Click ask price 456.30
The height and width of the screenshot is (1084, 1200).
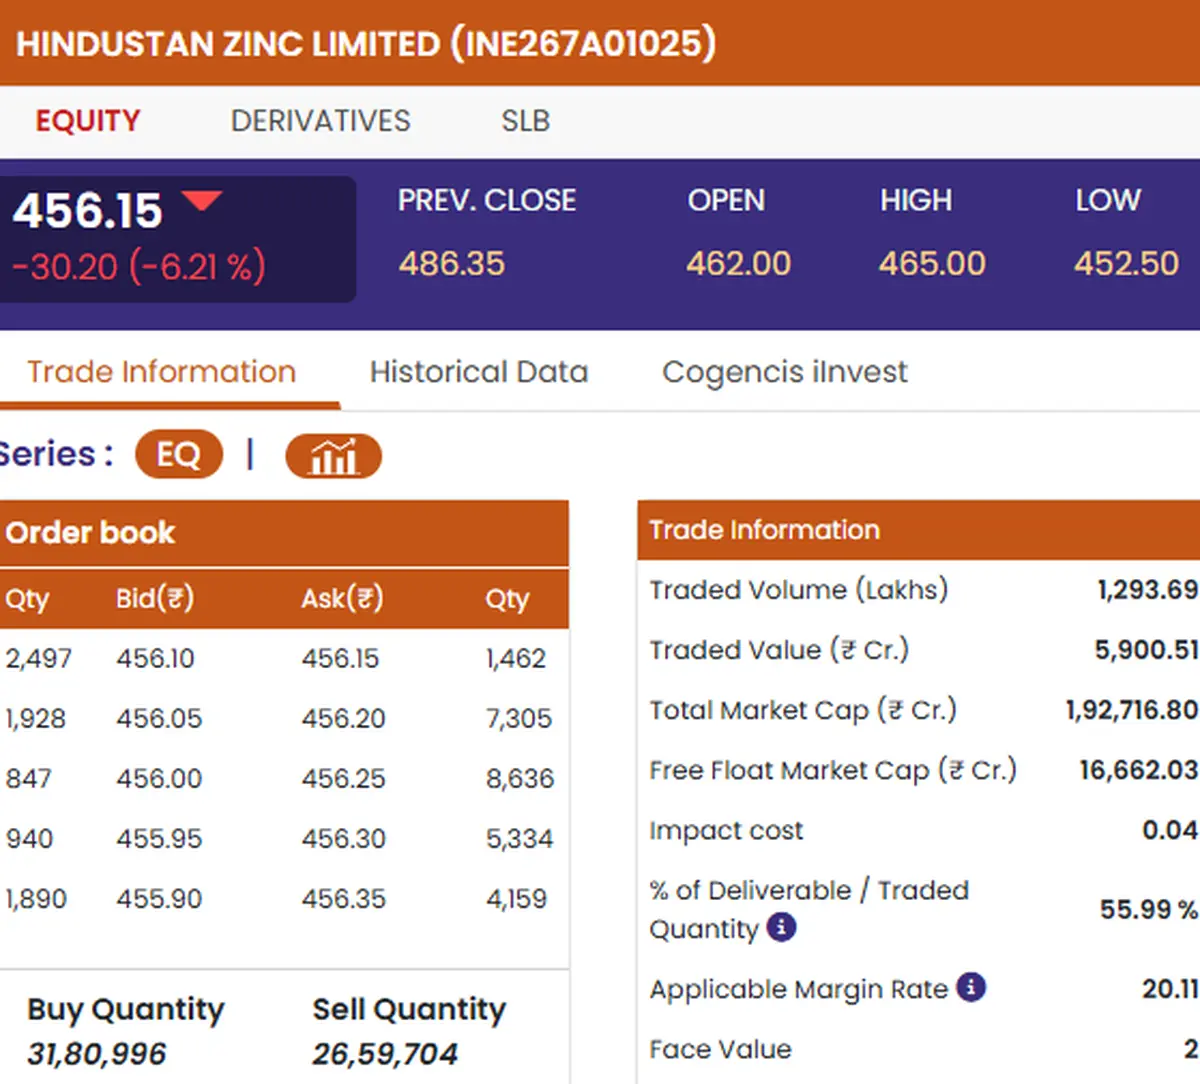[x=344, y=839]
